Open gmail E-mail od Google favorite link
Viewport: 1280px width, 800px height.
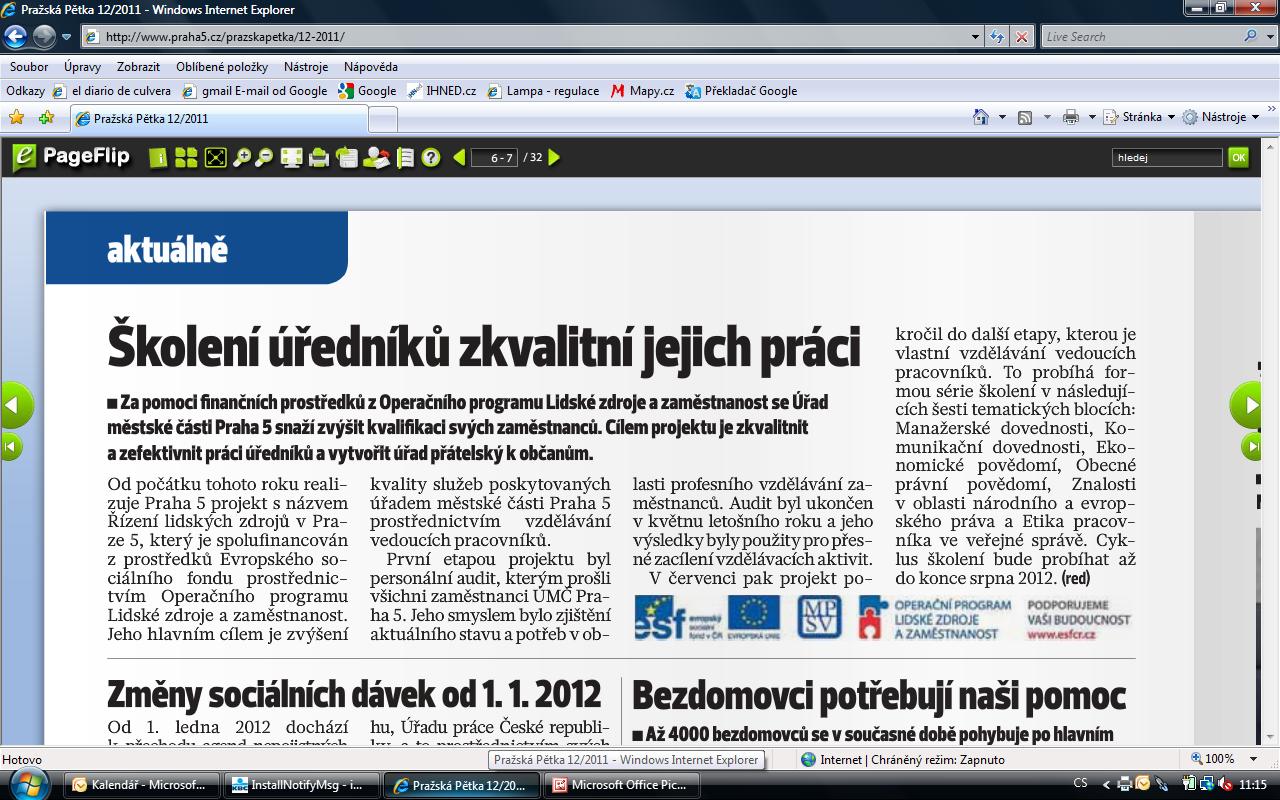pyautogui.click(x=255, y=90)
